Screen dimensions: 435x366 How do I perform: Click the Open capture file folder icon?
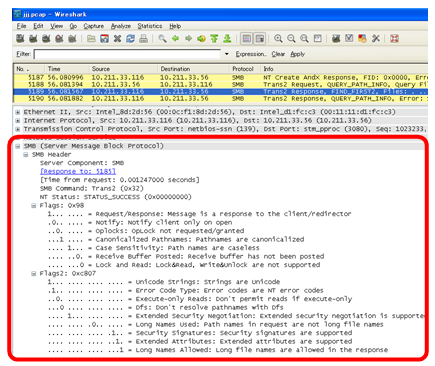[x=91, y=39]
